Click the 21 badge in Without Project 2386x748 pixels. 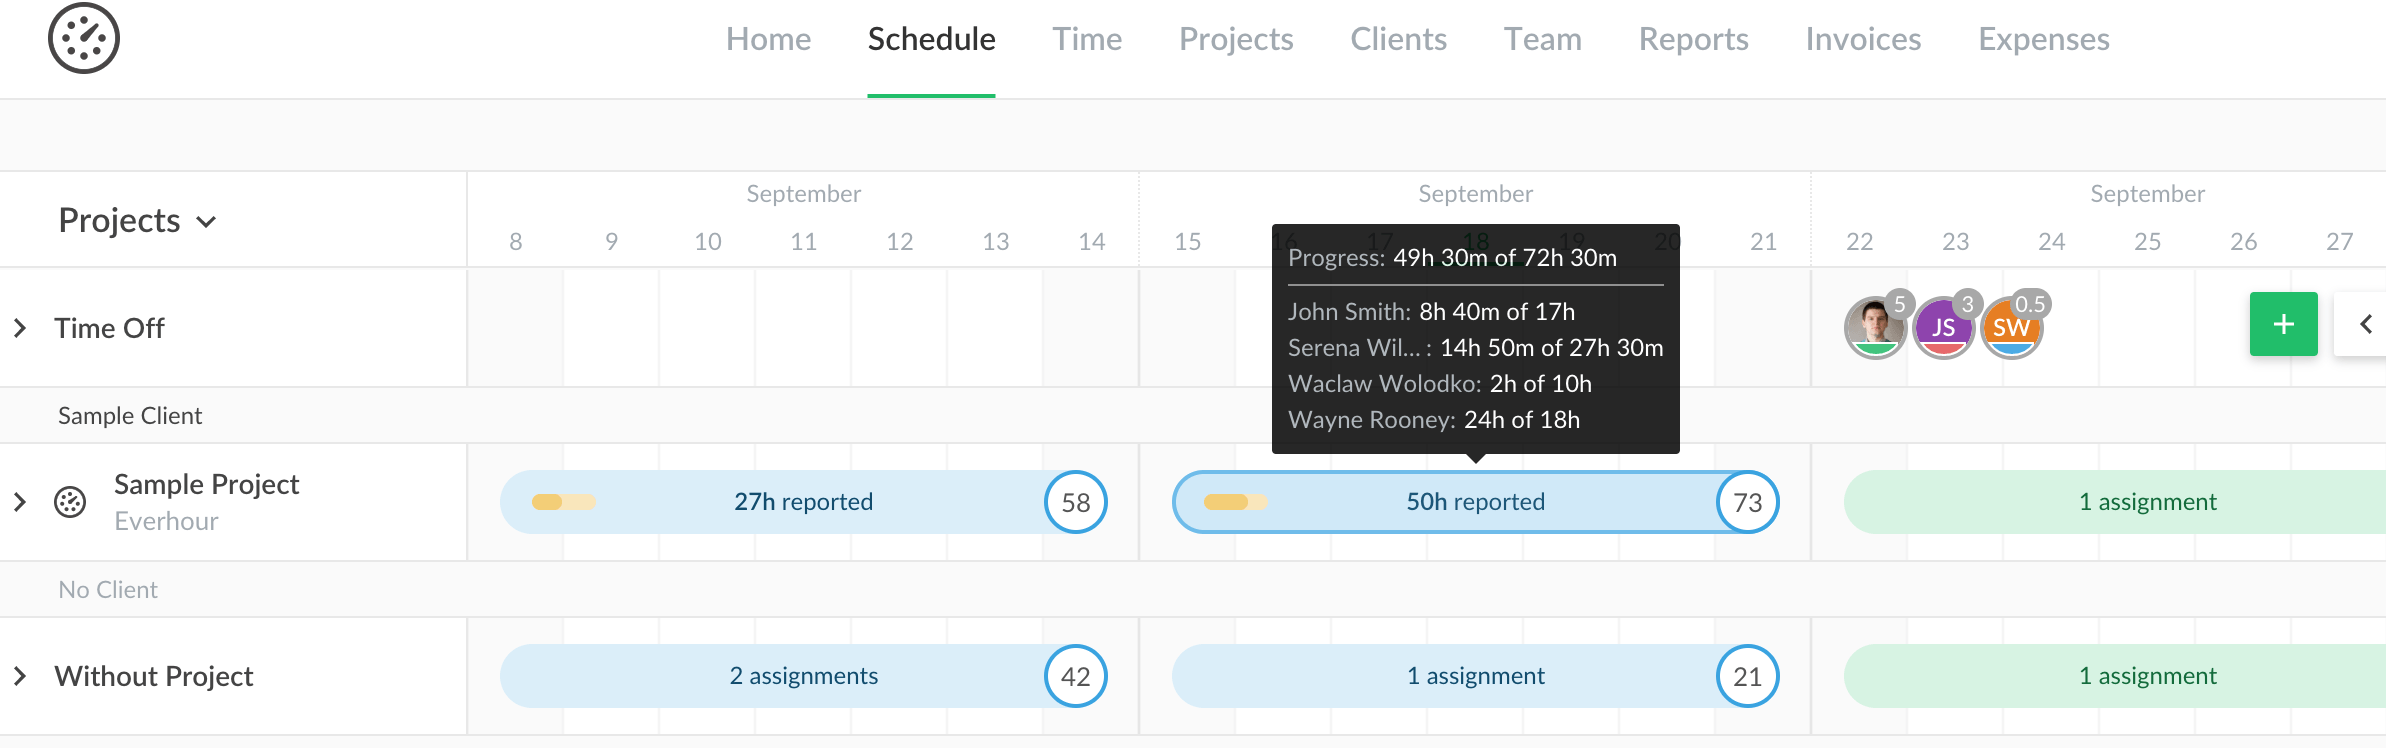coord(1747,676)
